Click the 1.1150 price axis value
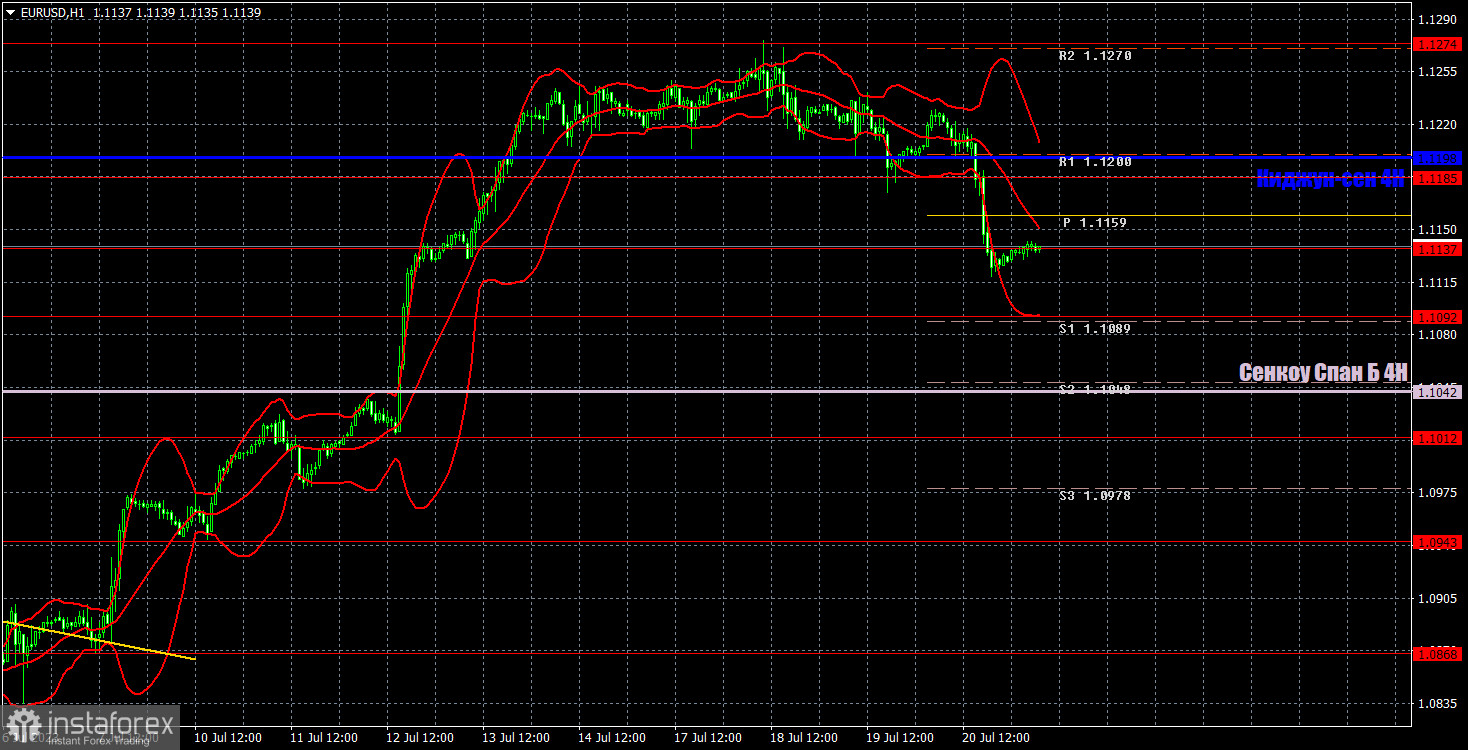Viewport: 1468px width, 750px height. click(x=1438, y=230)
